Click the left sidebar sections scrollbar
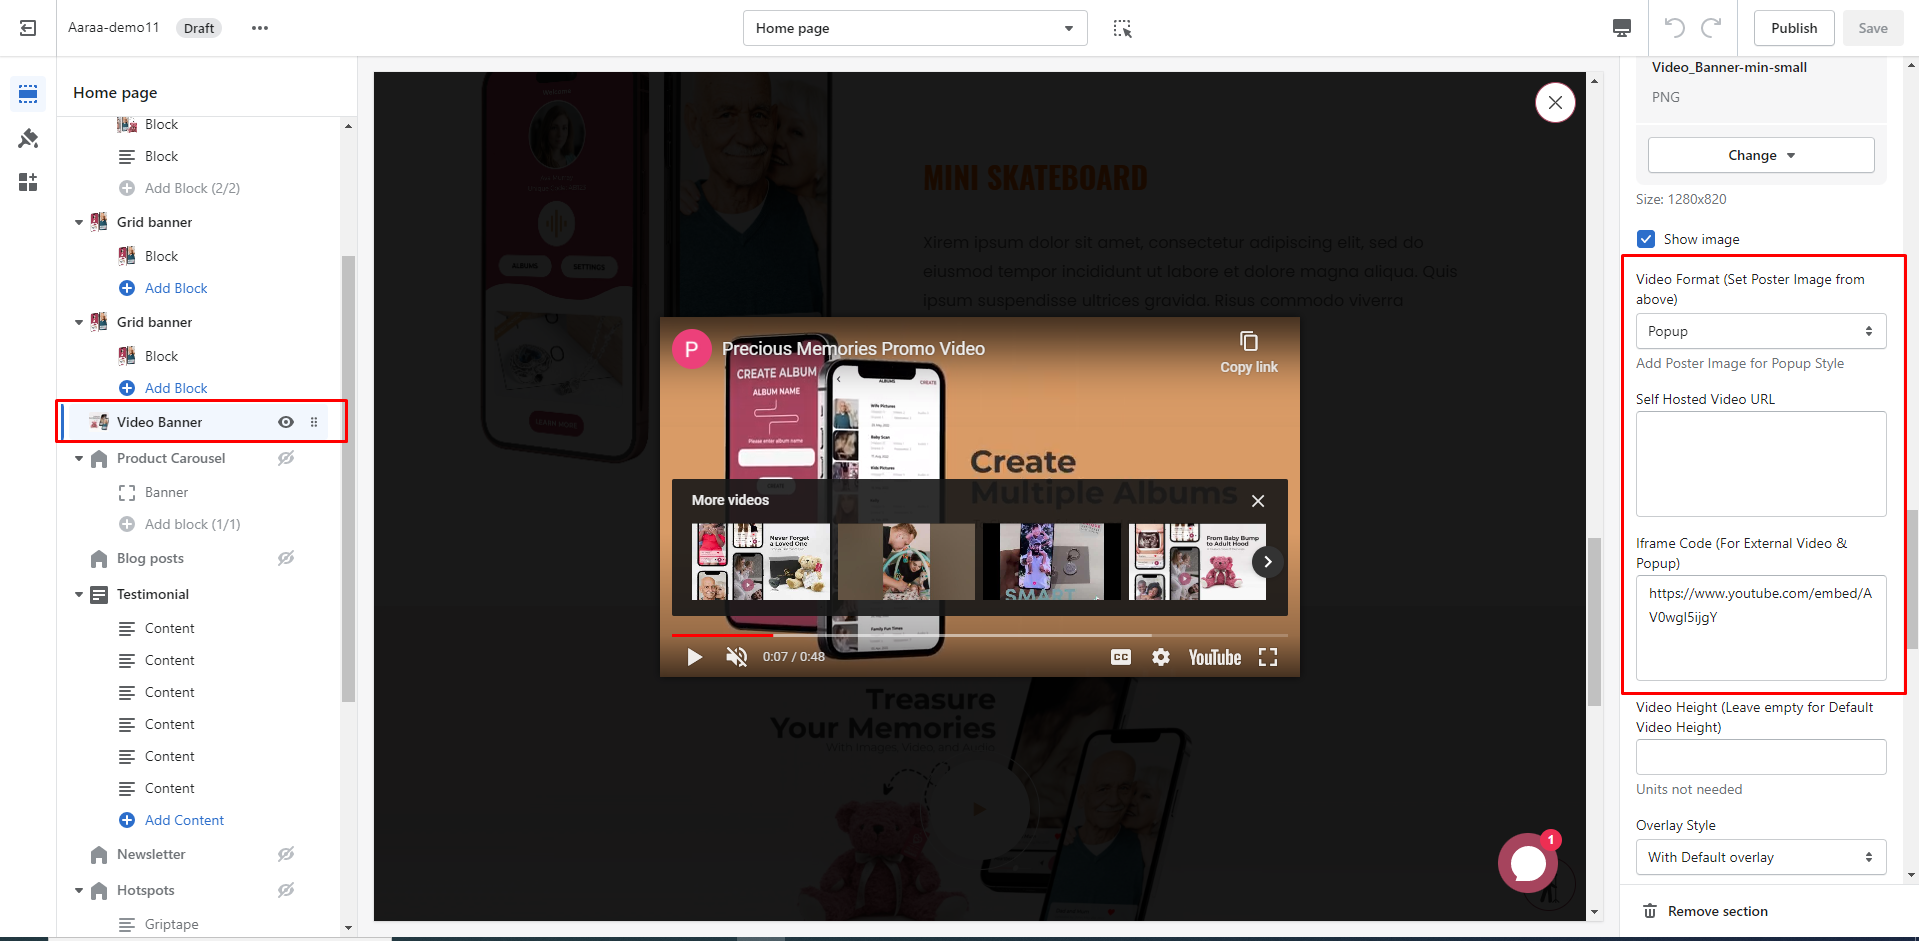1919x941 pixels. pos(348,478)
